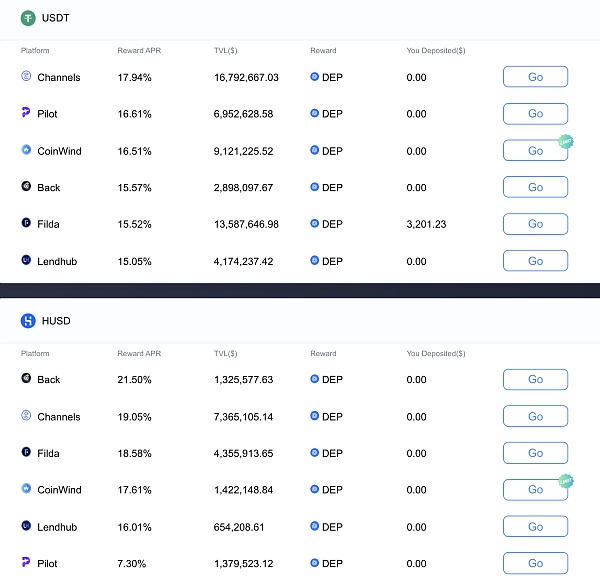Click the DEP reward icon in HUSD Back row
The height and width of the screenshot is (583, 600).
coord(315,379)
